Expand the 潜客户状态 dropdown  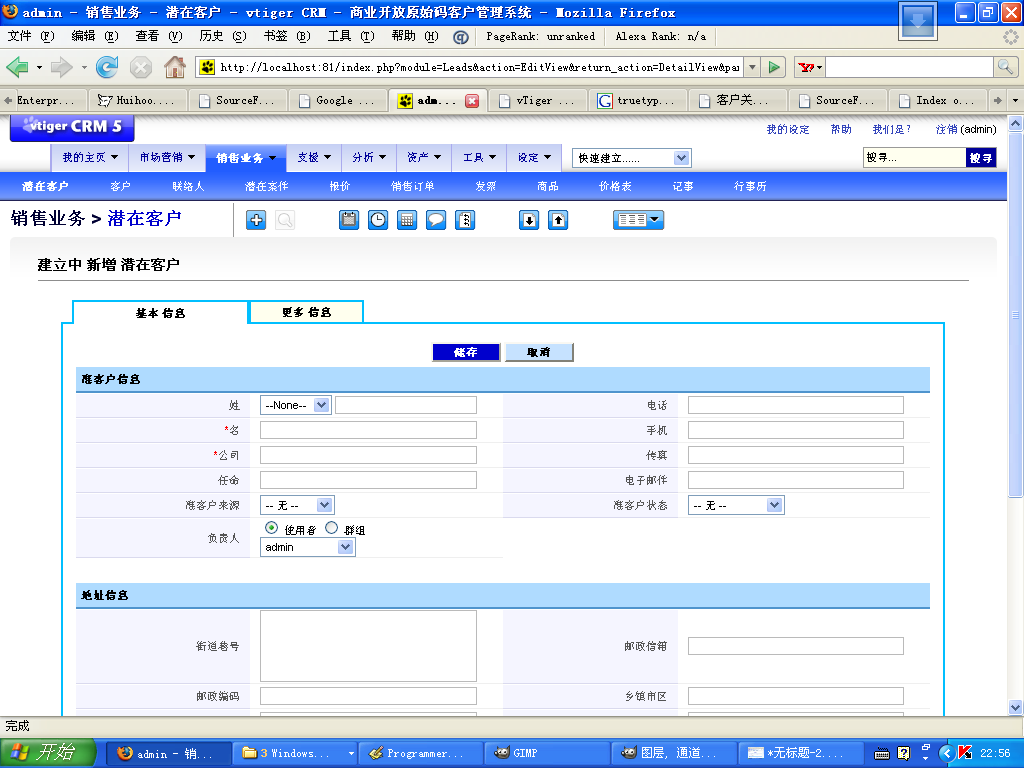click(x=735, y=505)
